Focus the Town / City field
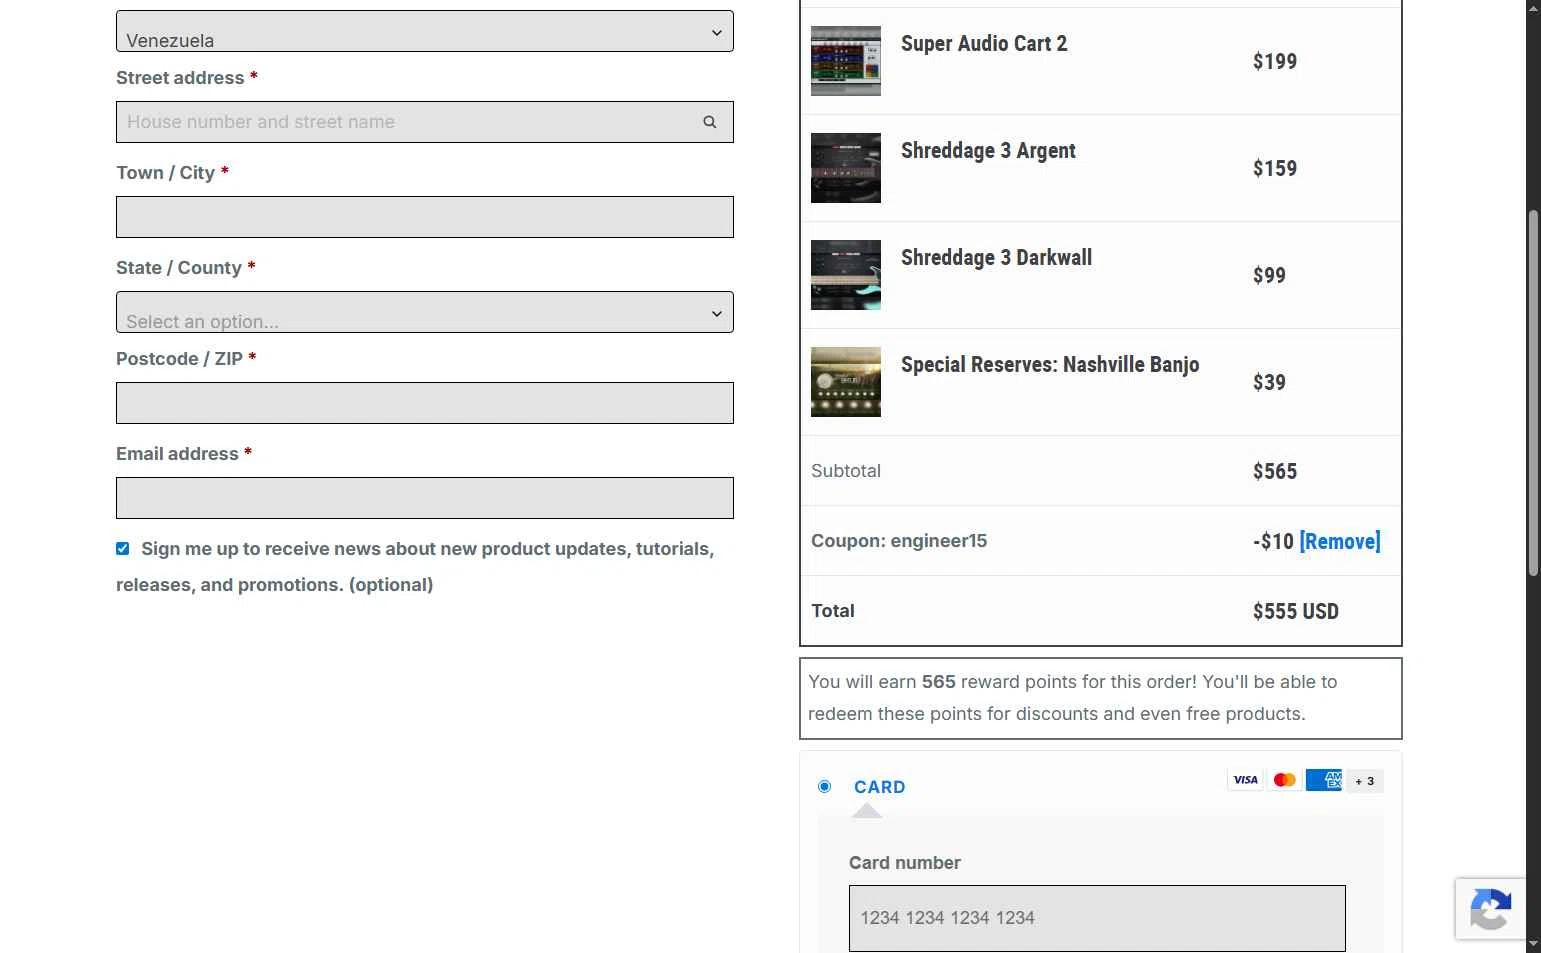The width and height of the screenshot is (1541, 953). click(425, 217)
